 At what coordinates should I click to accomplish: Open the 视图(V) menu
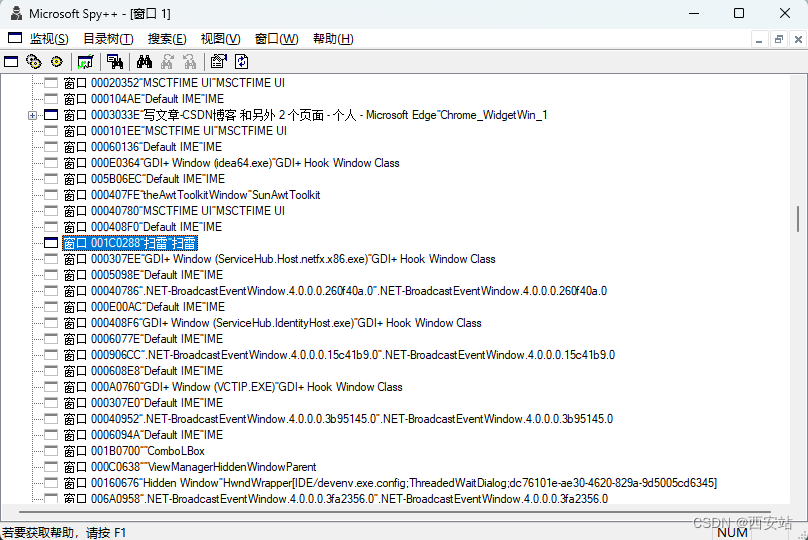tap(221, 39)
